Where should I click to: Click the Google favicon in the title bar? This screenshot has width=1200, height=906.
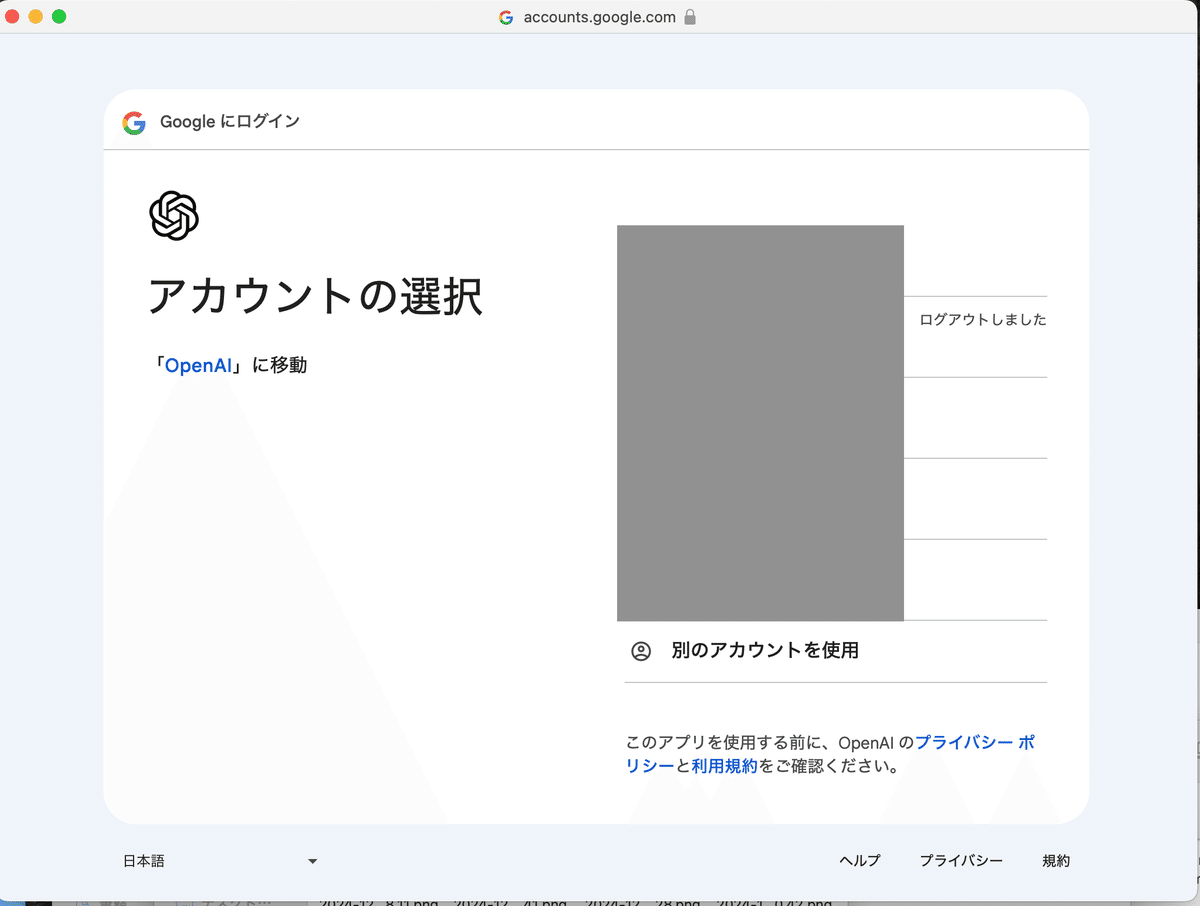click(x=506, y=17)
